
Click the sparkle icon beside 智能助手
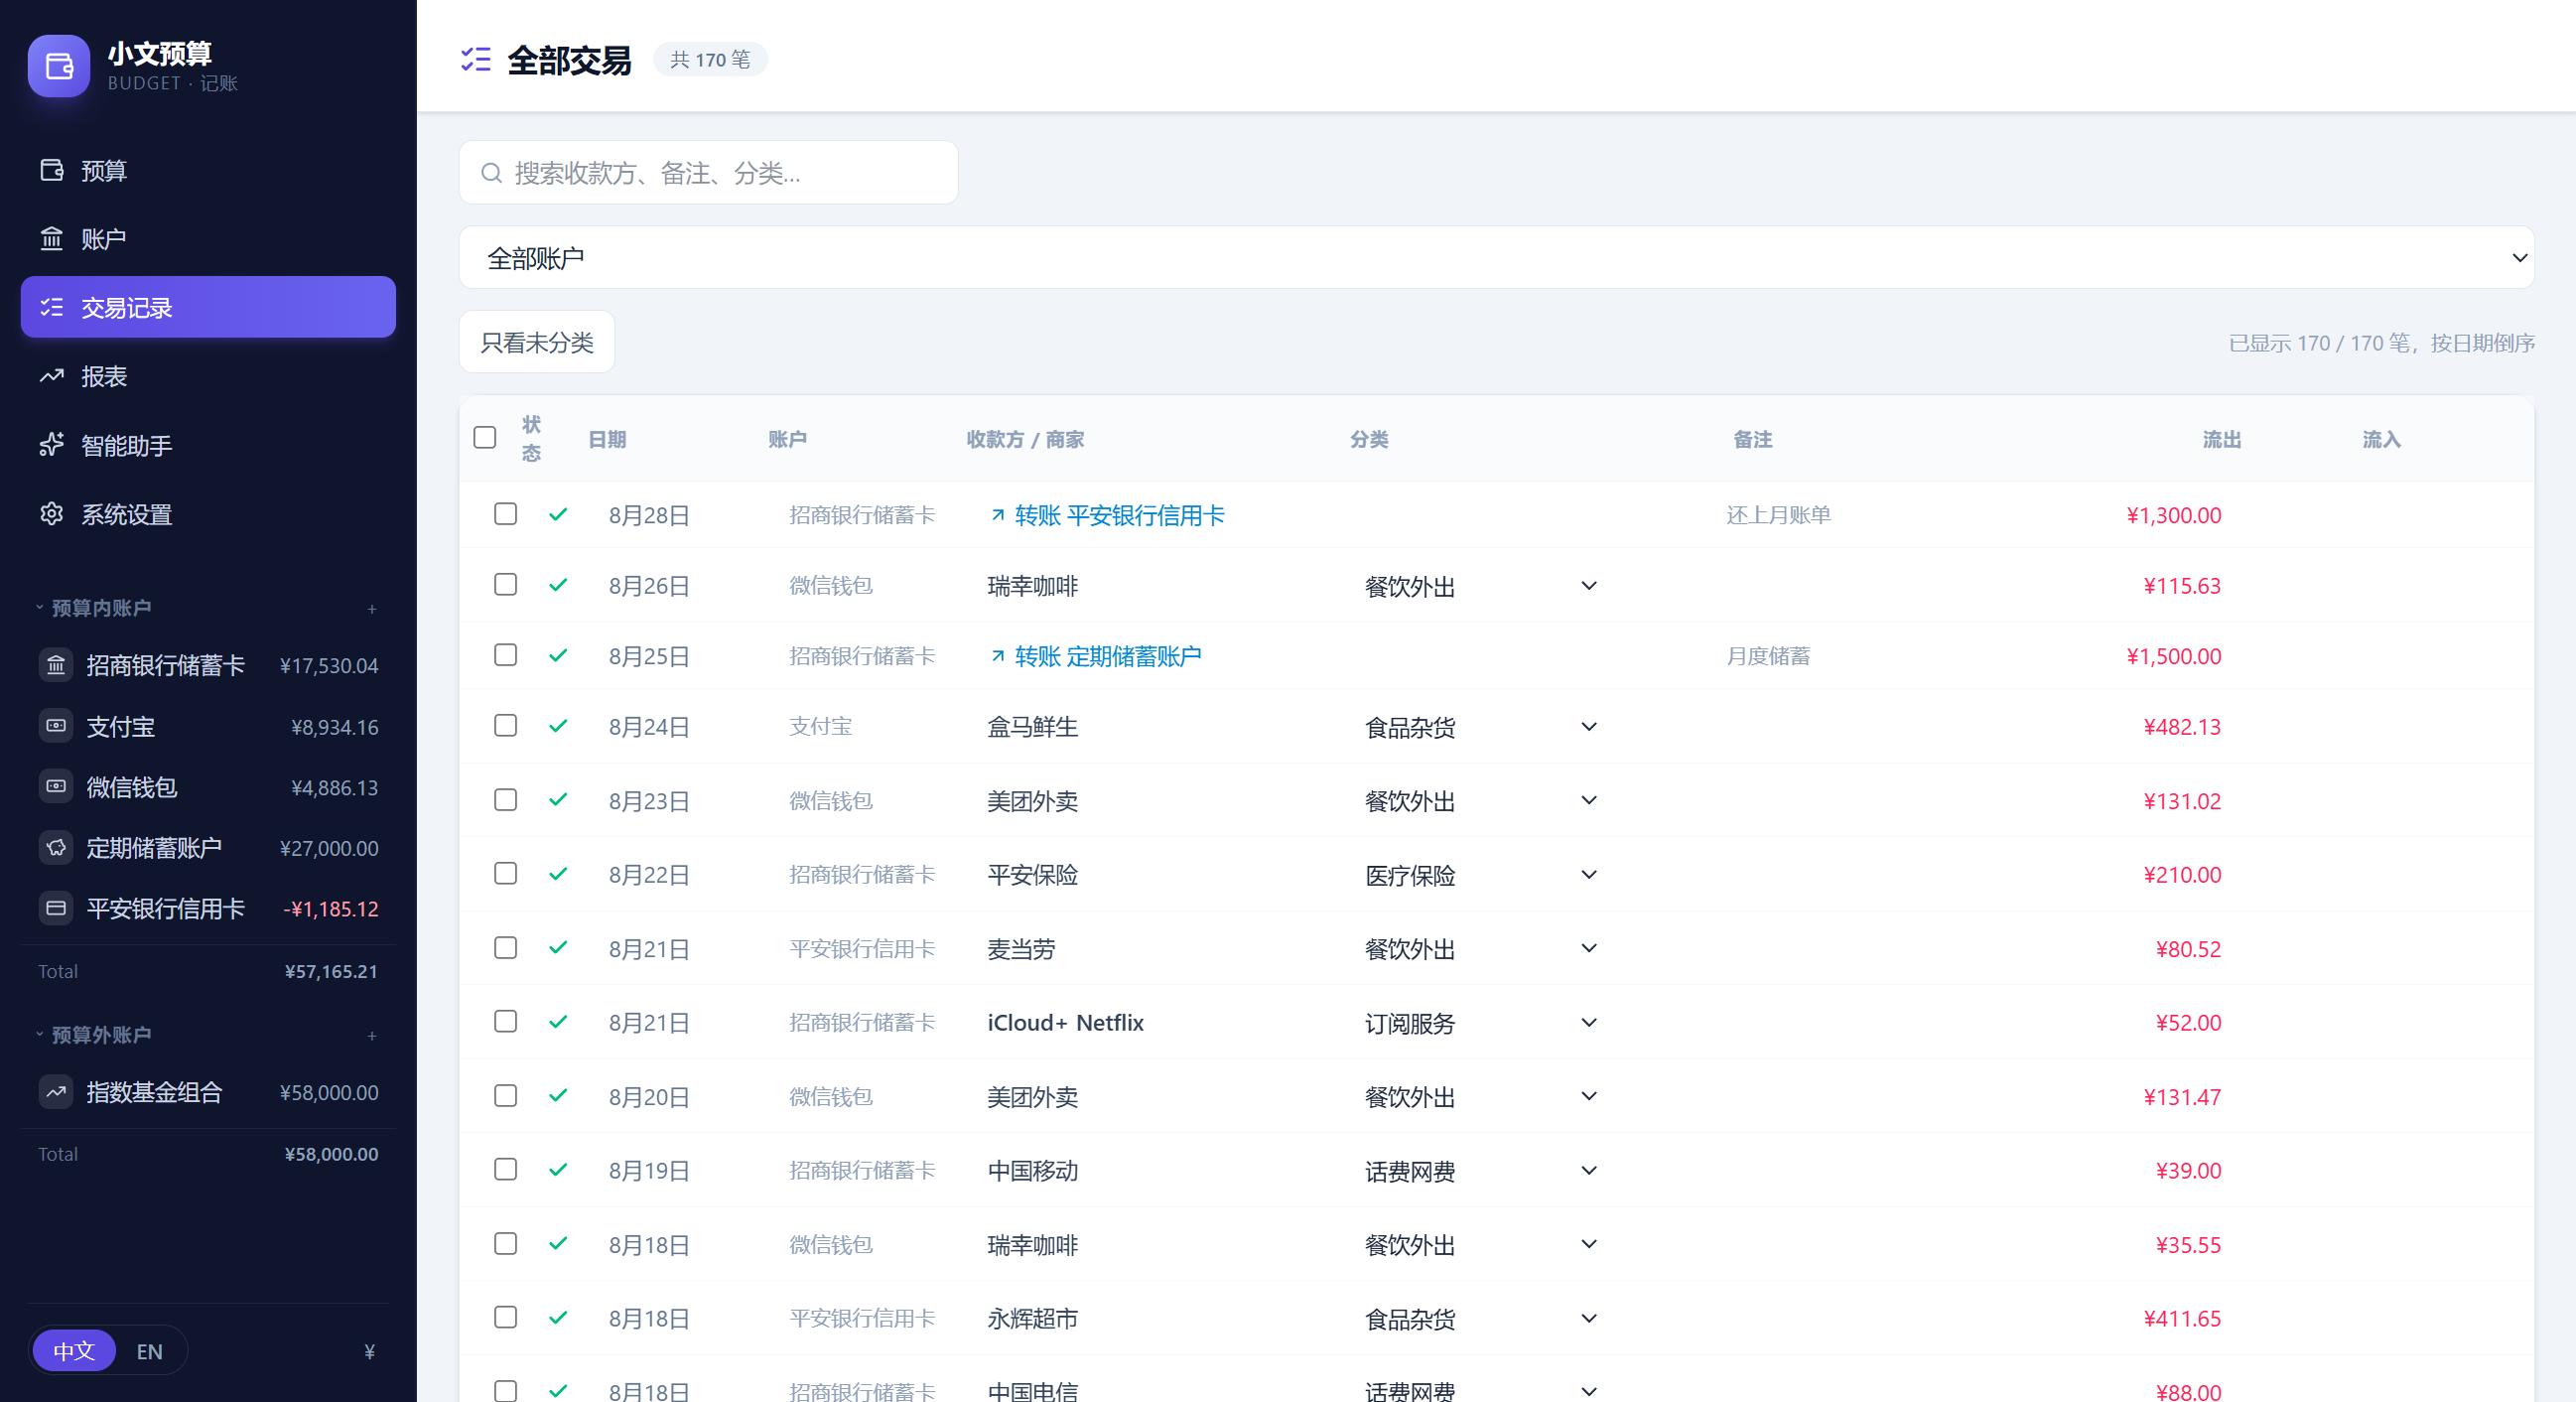pos(52,445)
